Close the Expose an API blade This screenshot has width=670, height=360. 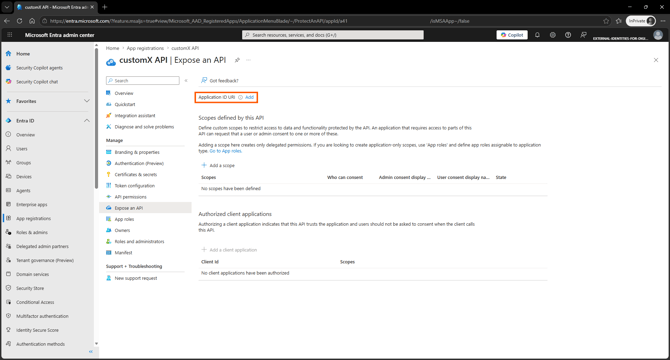coord(656,60)
